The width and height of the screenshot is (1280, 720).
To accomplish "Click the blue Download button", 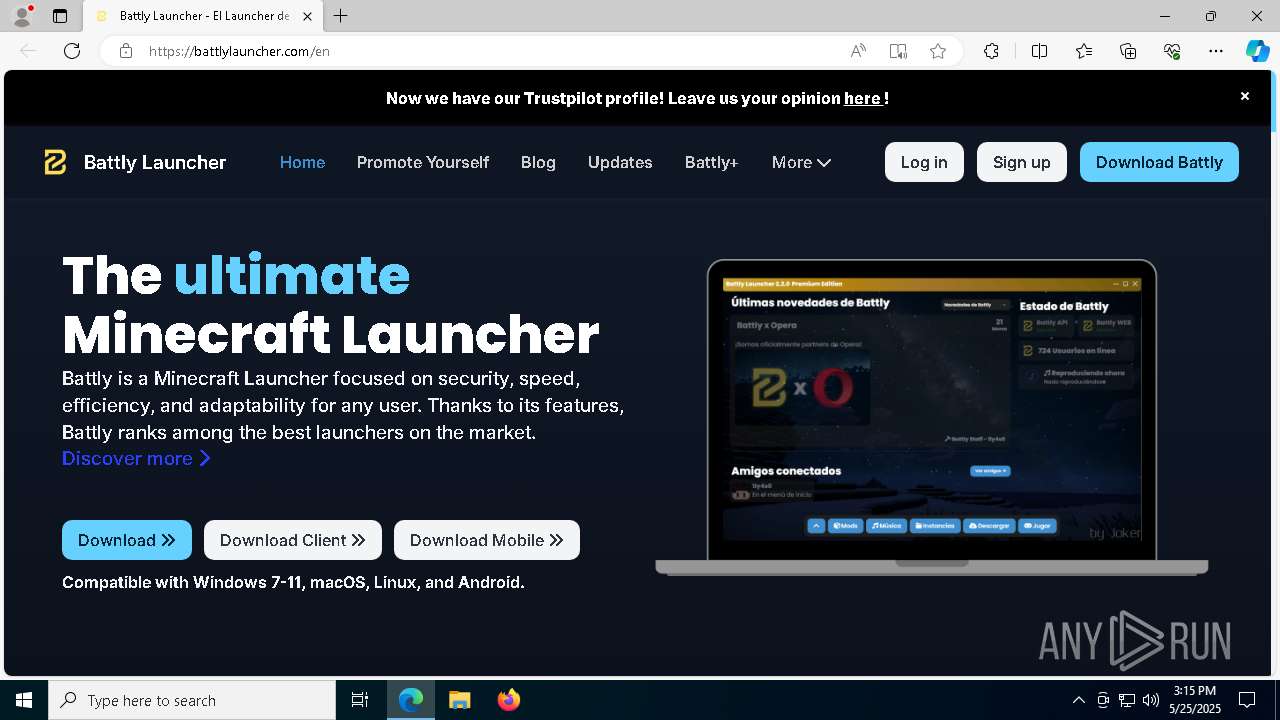I will click(x=126, y=540).
